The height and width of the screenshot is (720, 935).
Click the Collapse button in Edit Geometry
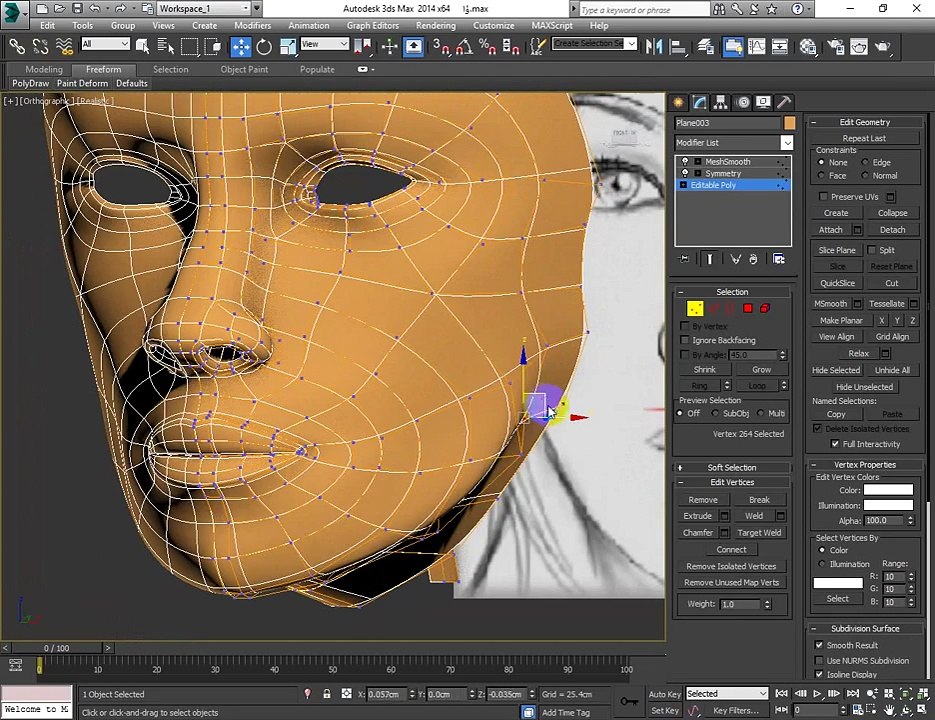pyautogui.click(x=892, y=213)
